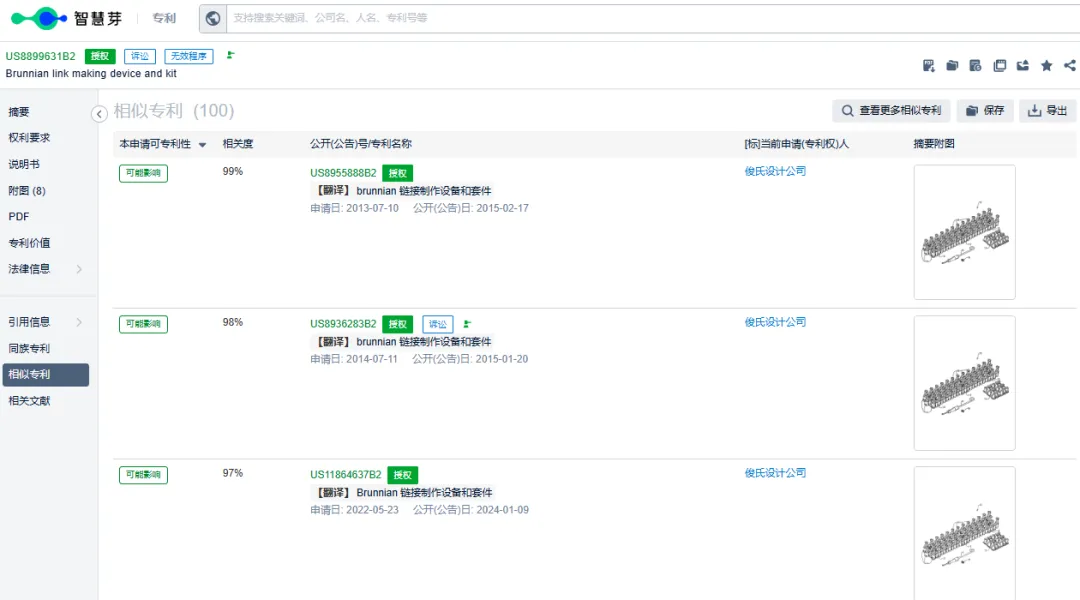Viewport: 1080px width, 600px height.
Task: Click the inbox alert icon in toolbar
Action: click(1023, 65)
